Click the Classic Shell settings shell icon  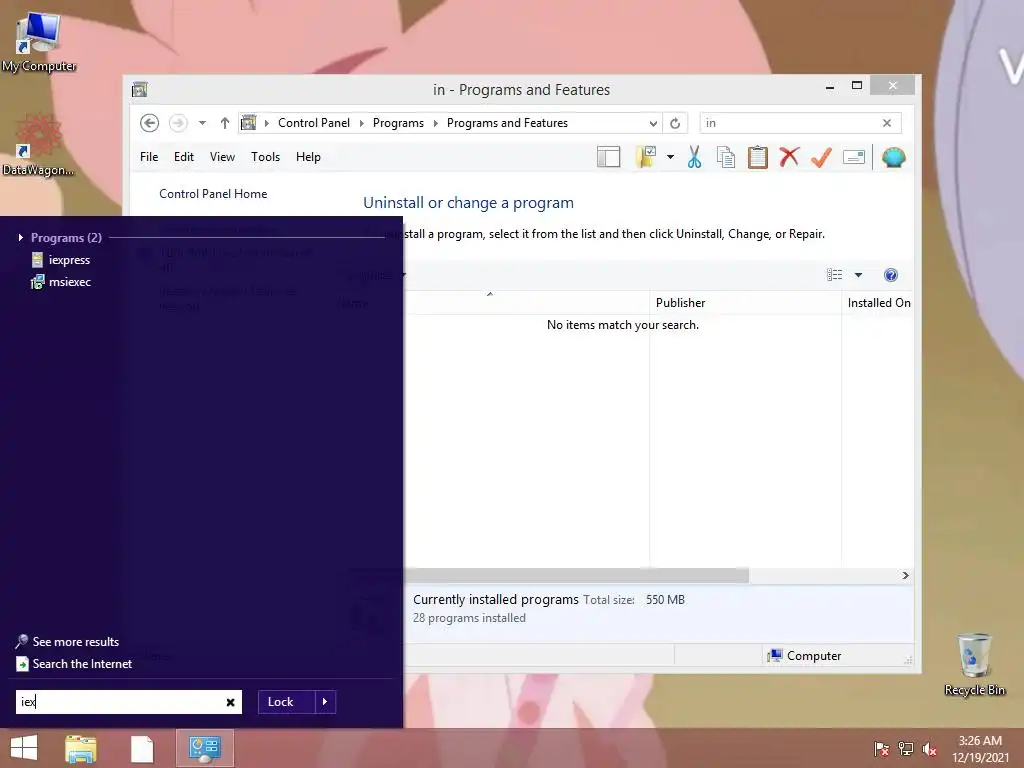click(x=893, y=157)
